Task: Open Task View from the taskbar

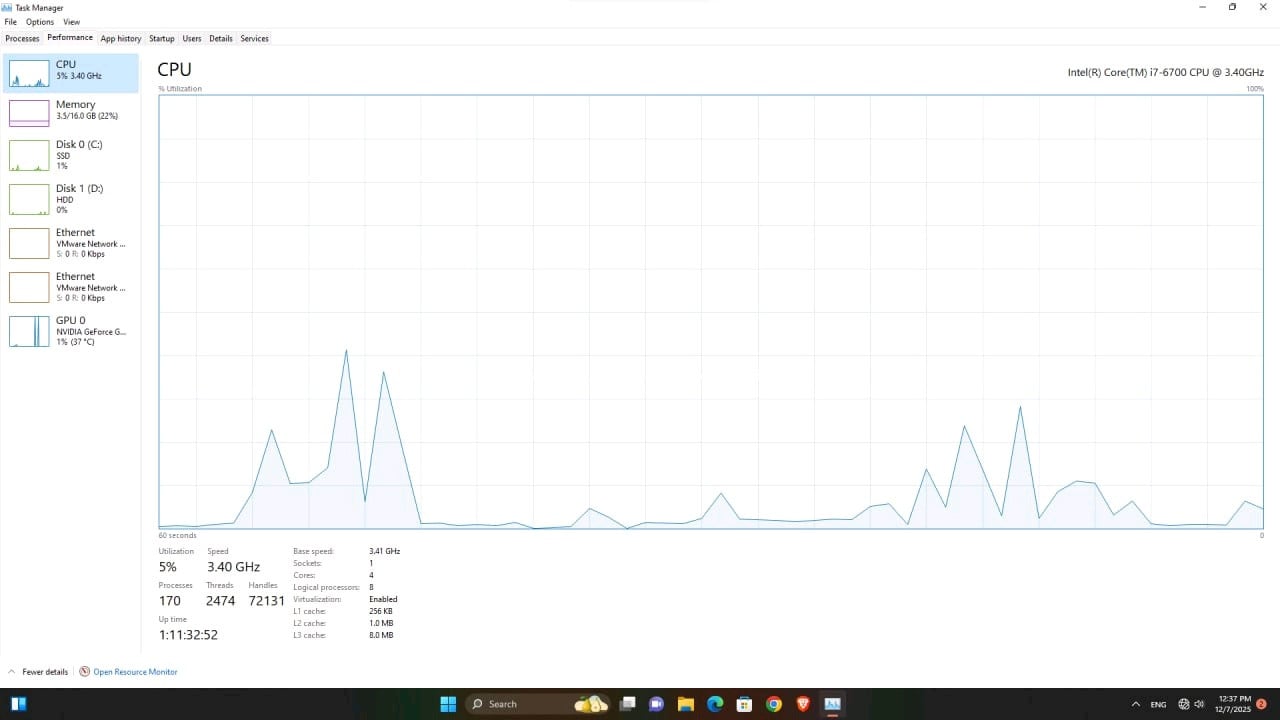Action: (628, 704)
